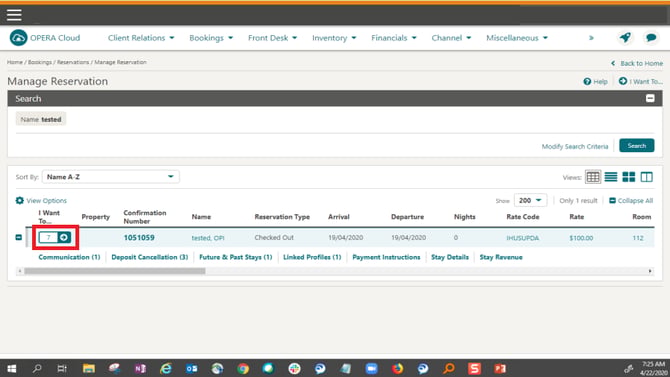Open confirmation number 1051059
This screenshot has height=377, width=670.
coord(139,238)
